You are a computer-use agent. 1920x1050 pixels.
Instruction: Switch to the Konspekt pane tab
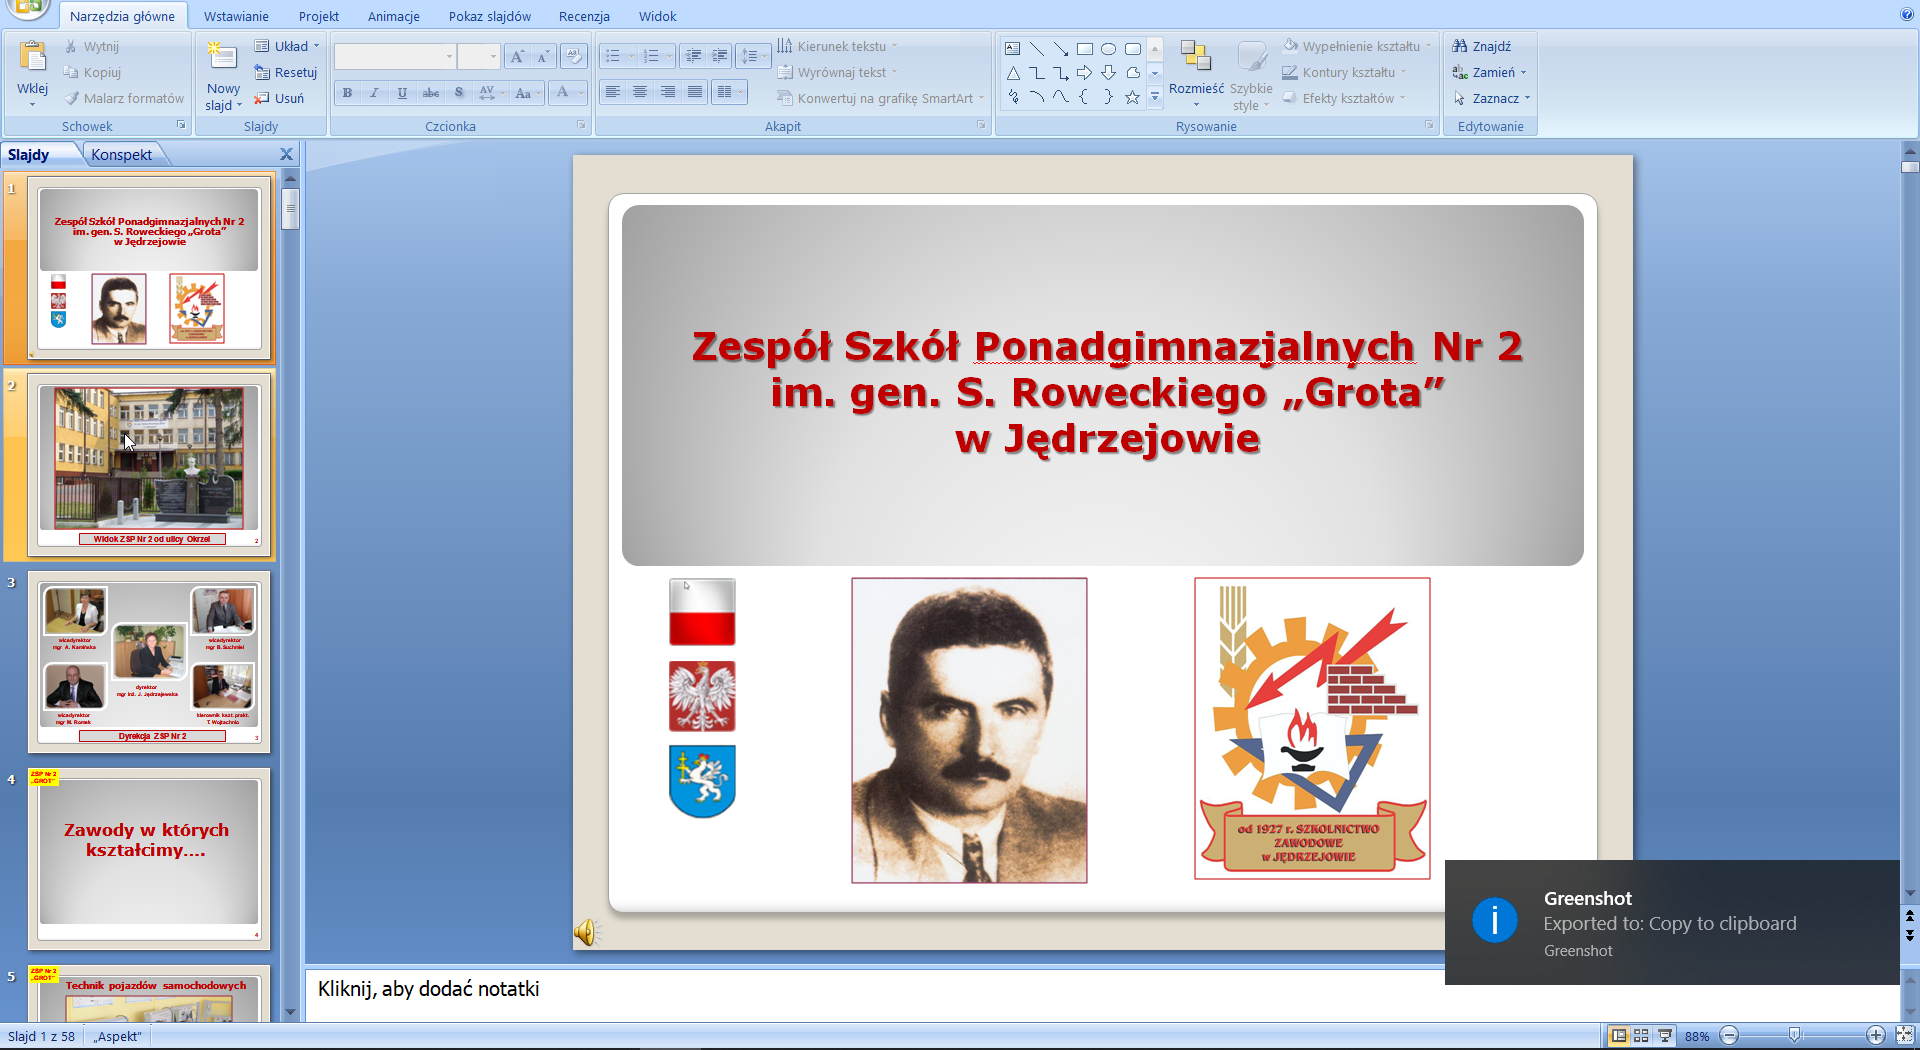pos(122,154)
